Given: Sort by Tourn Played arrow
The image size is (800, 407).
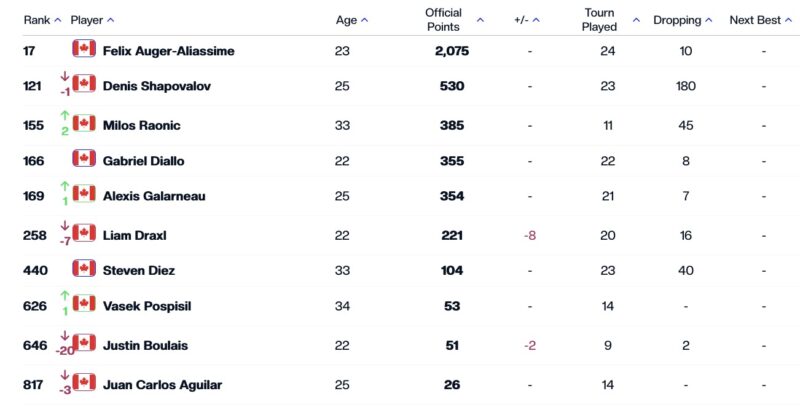Looking at the screenshot, I should point(636,20).
